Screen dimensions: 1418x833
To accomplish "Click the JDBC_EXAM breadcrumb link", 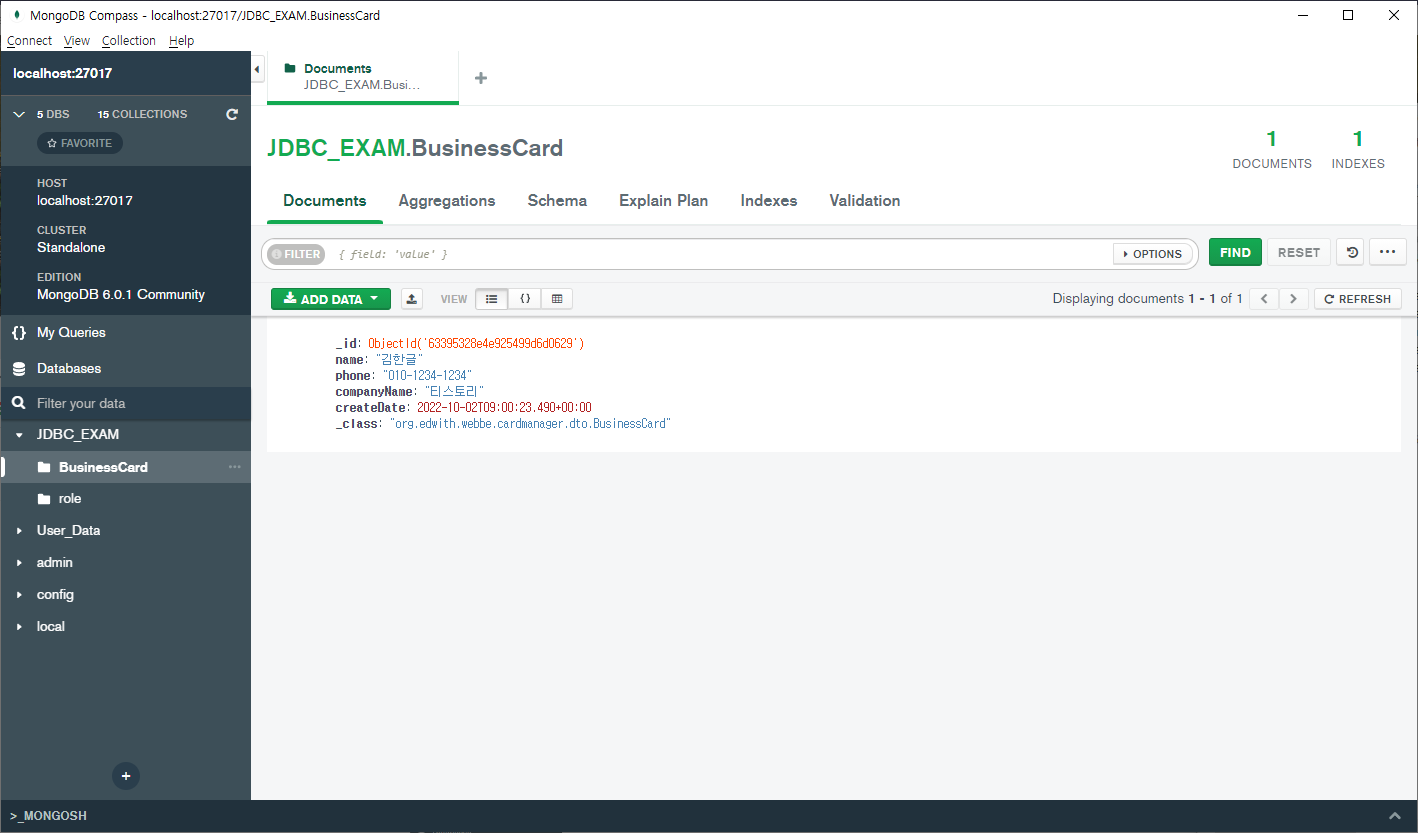I will [x=335, y=148].
